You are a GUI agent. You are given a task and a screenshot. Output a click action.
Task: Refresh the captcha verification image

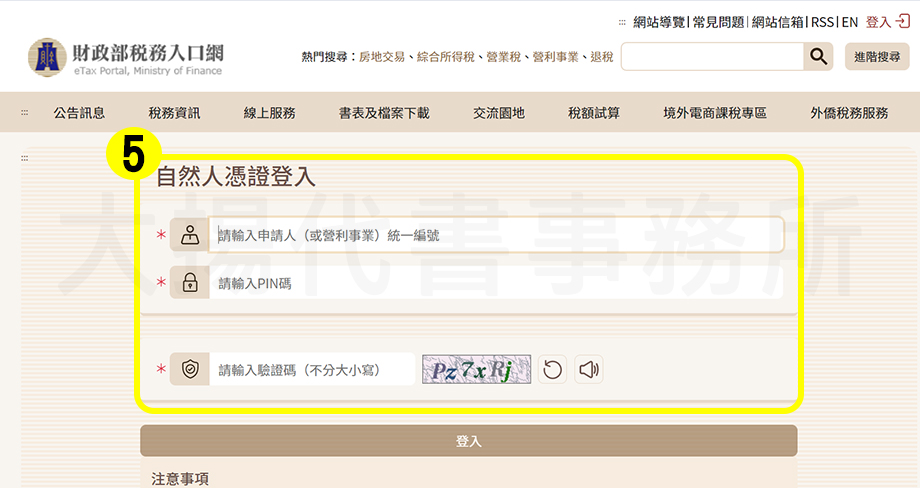(552, 370)
